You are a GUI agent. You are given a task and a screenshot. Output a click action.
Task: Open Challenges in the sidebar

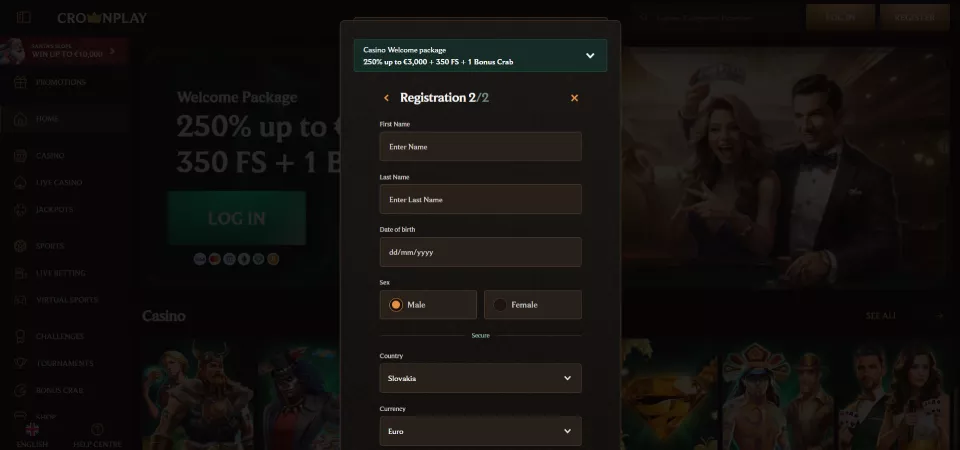(64, 336)
